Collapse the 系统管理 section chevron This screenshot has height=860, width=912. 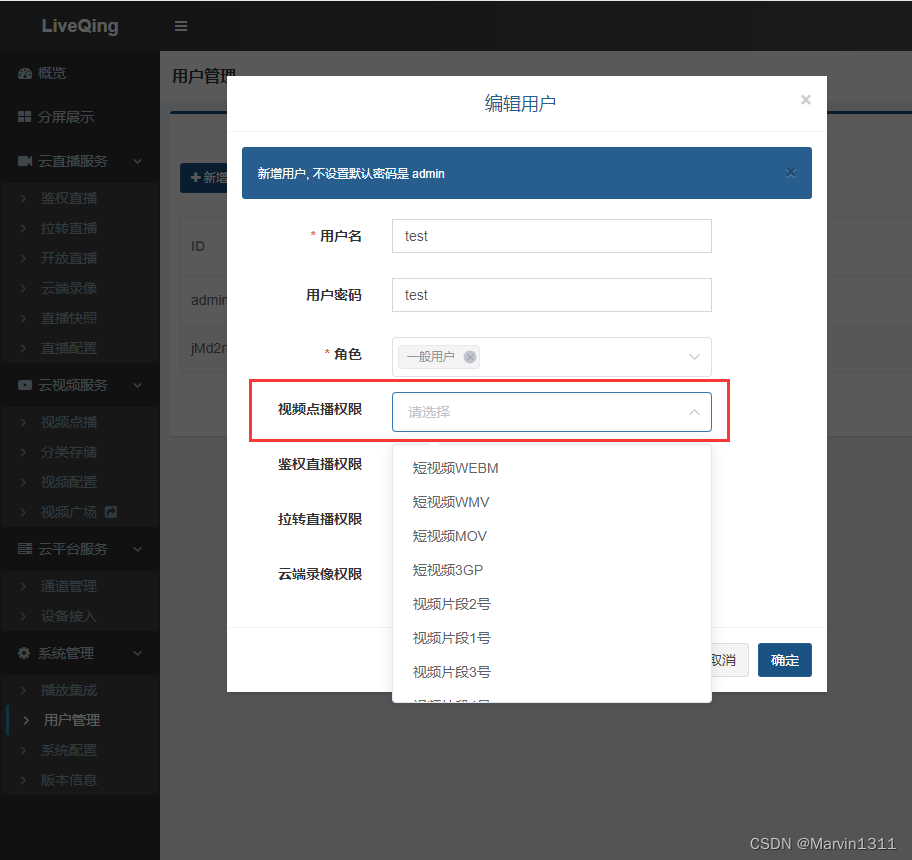(138, 653)
